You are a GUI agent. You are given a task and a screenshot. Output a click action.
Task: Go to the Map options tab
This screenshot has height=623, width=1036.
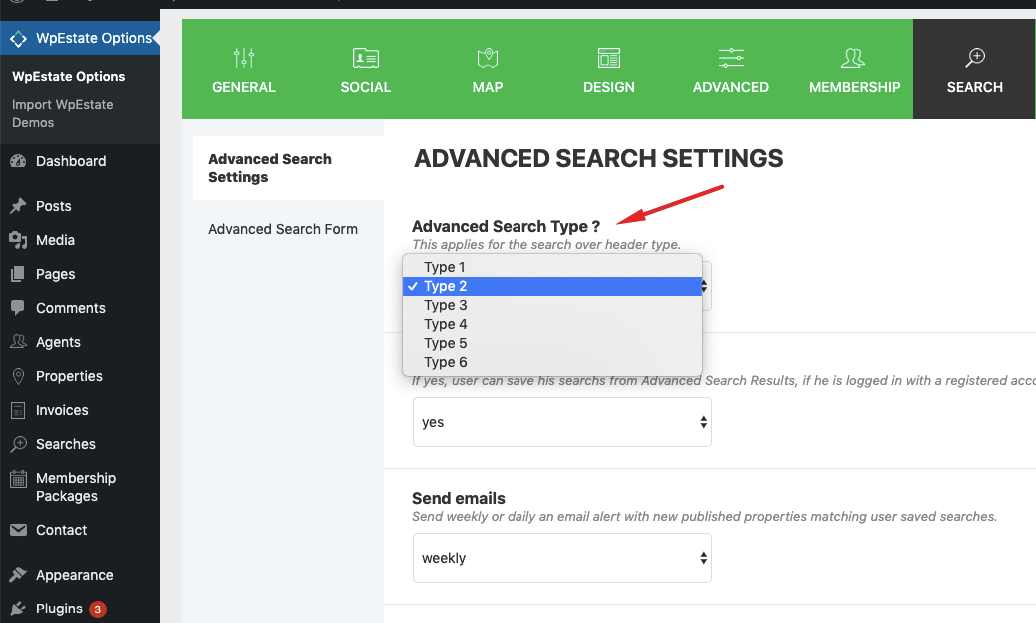(x=487, y=70)
